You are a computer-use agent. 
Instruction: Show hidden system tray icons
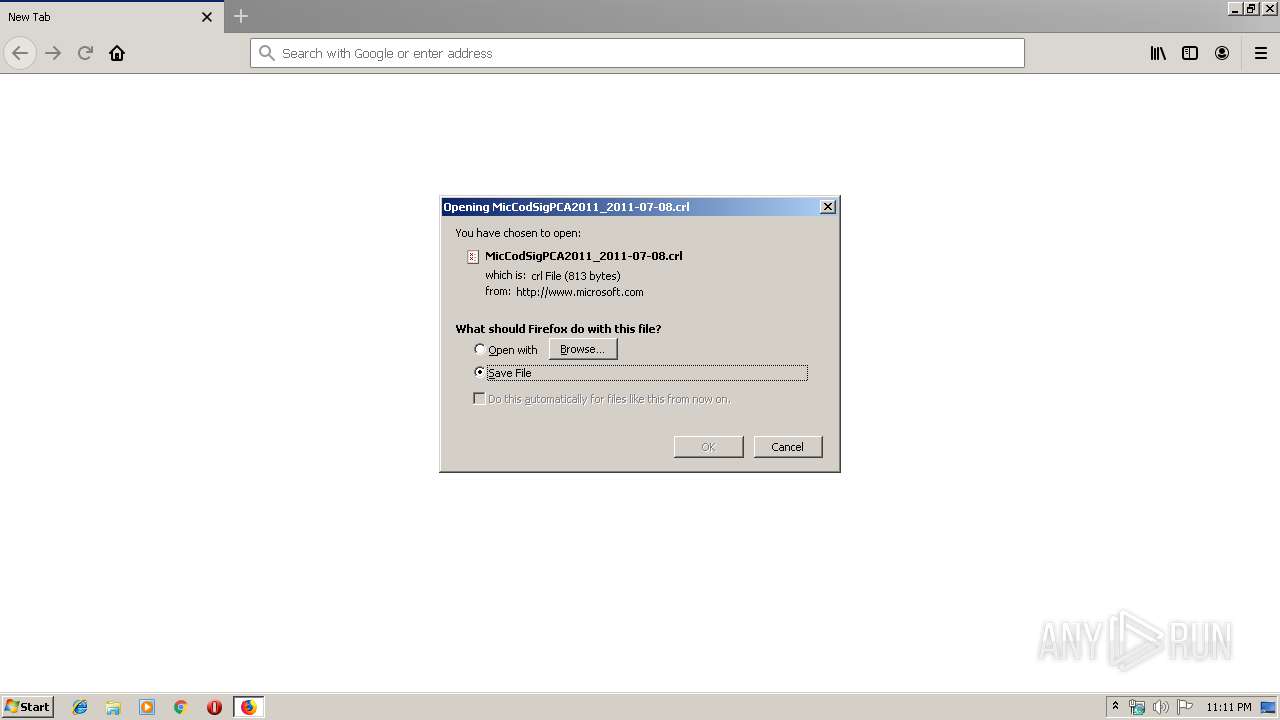pyautogui.click(x=1115, y=706)
